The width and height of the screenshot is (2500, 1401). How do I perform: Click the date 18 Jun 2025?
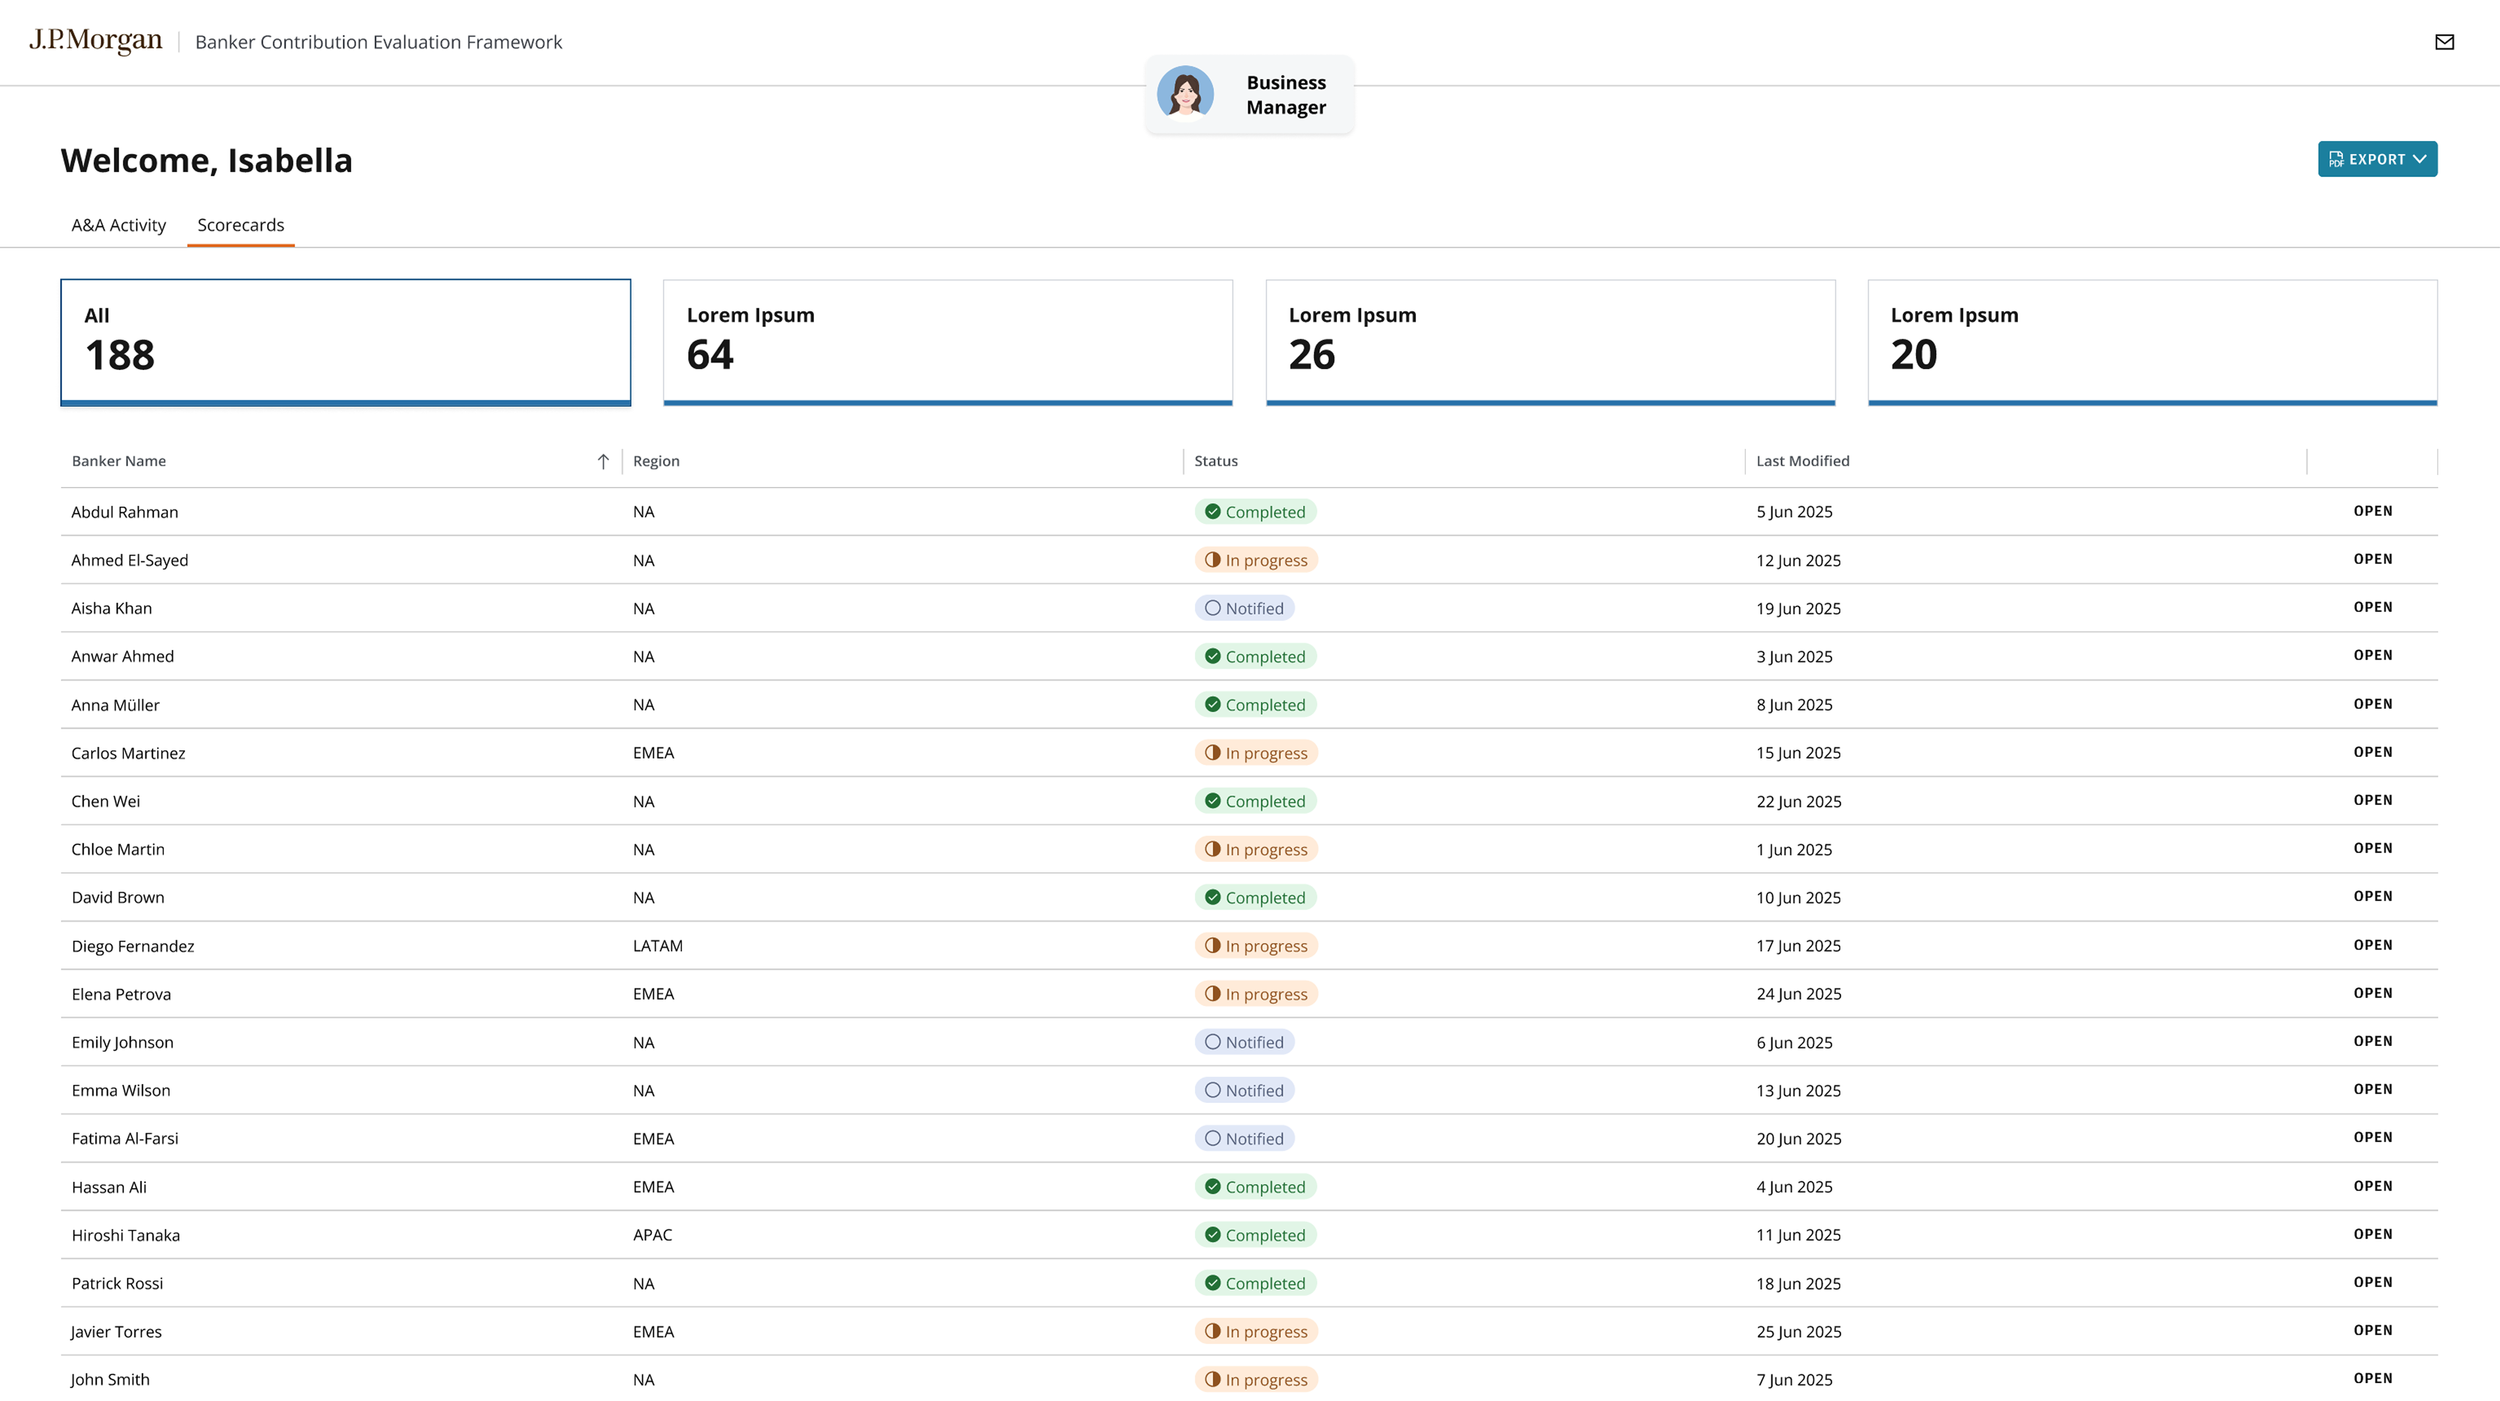click(x=1798, y=1283)
